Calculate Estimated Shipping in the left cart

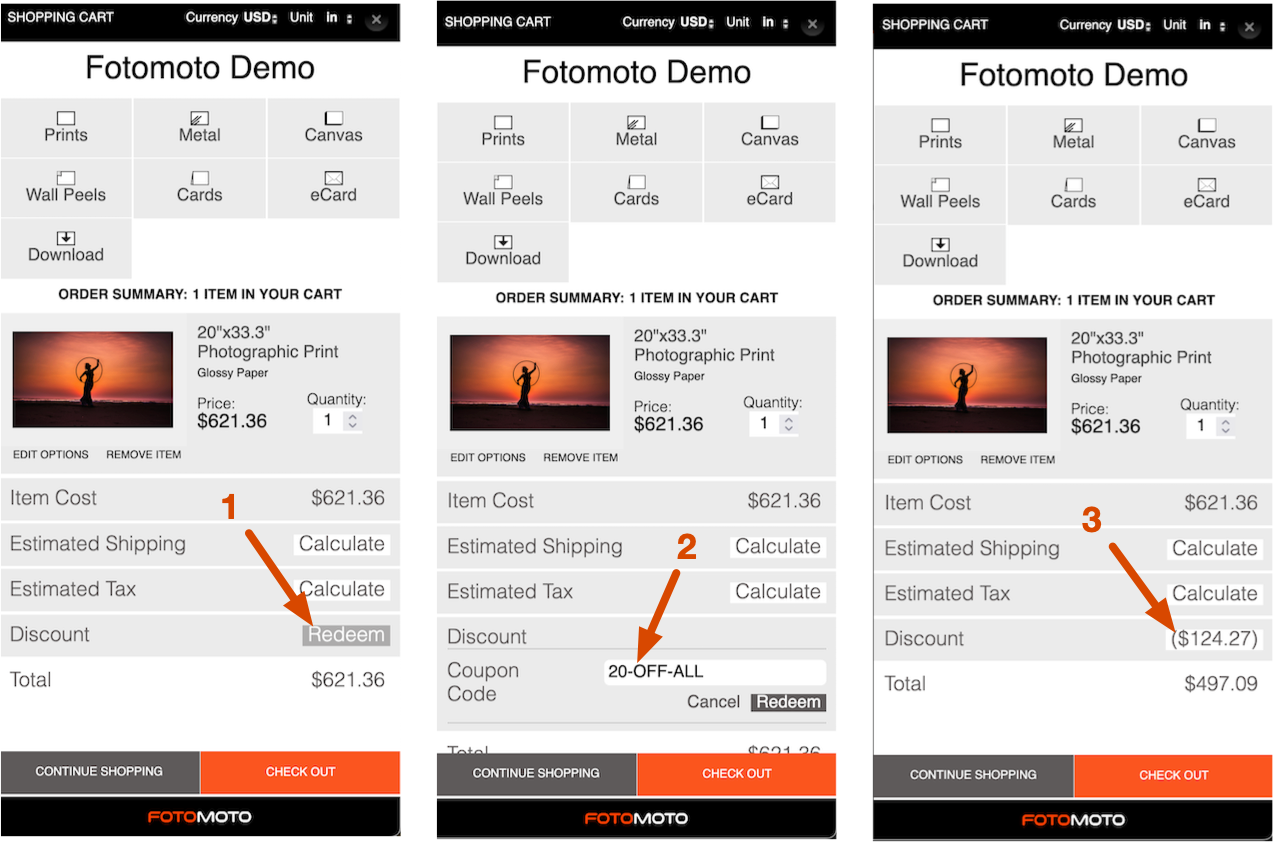(x=342, y=544)
